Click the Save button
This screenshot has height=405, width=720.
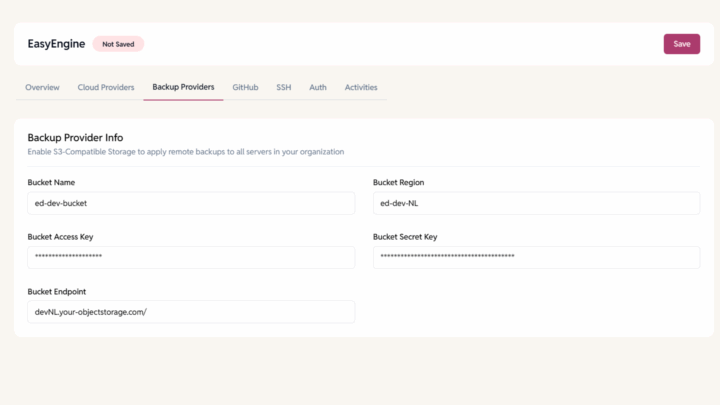681,44
